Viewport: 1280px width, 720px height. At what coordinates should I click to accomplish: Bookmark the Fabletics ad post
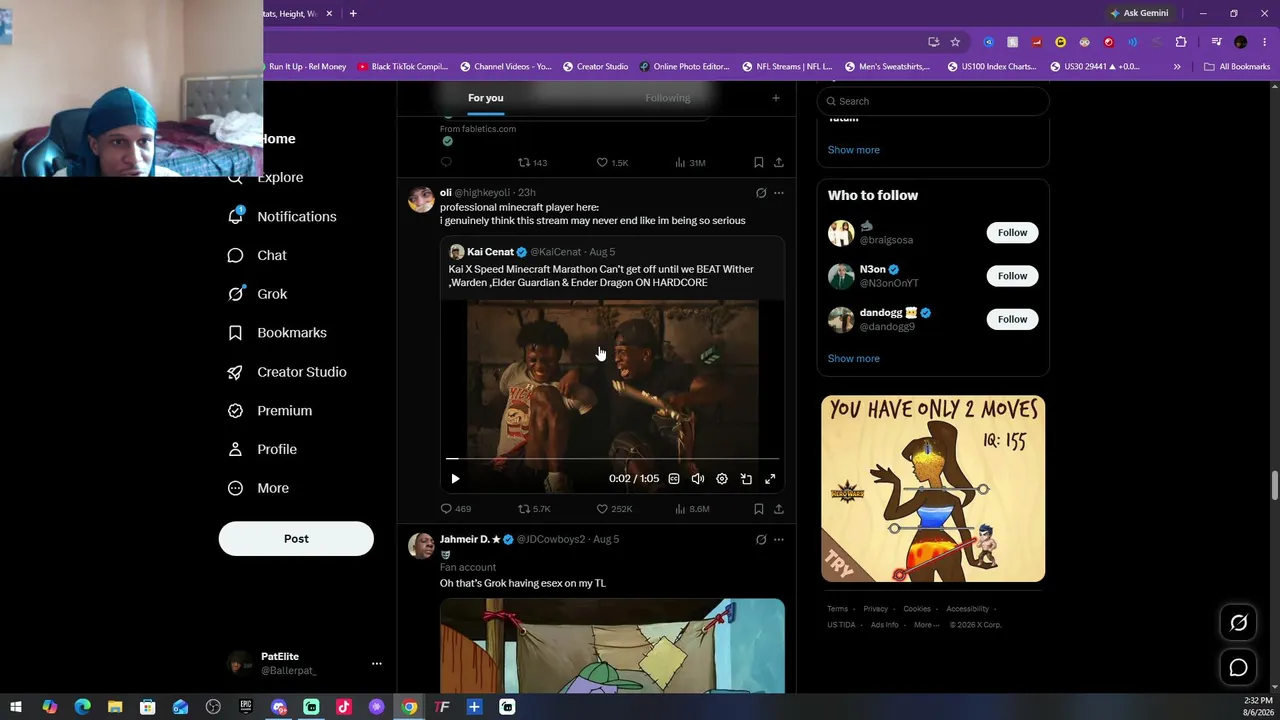pos(759,162)
